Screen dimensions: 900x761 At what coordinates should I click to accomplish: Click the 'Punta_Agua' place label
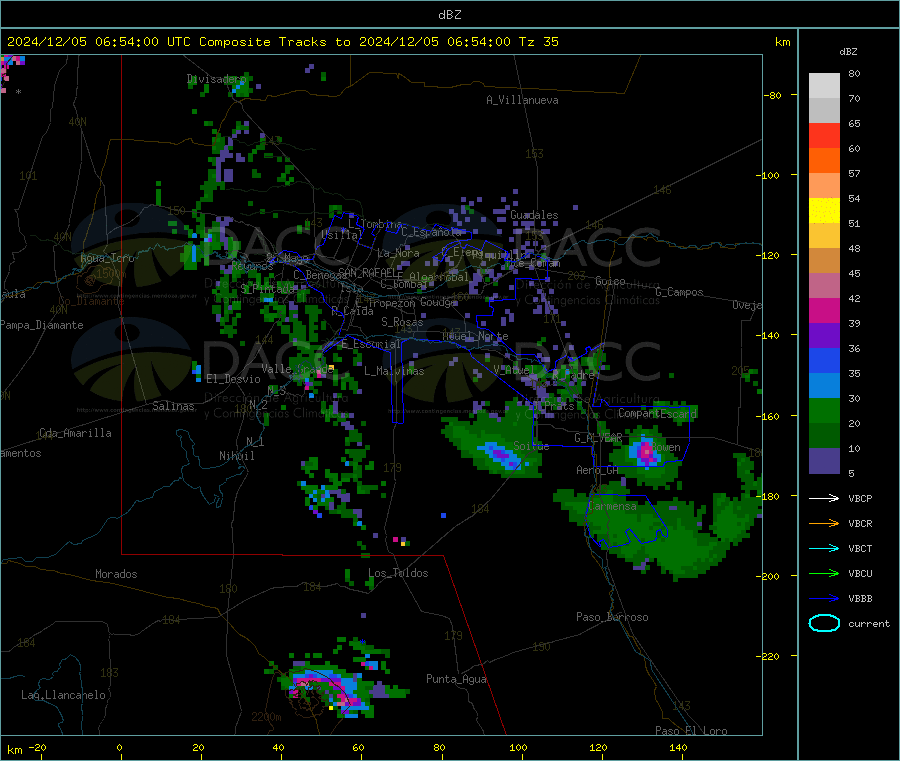pos(456,679)
